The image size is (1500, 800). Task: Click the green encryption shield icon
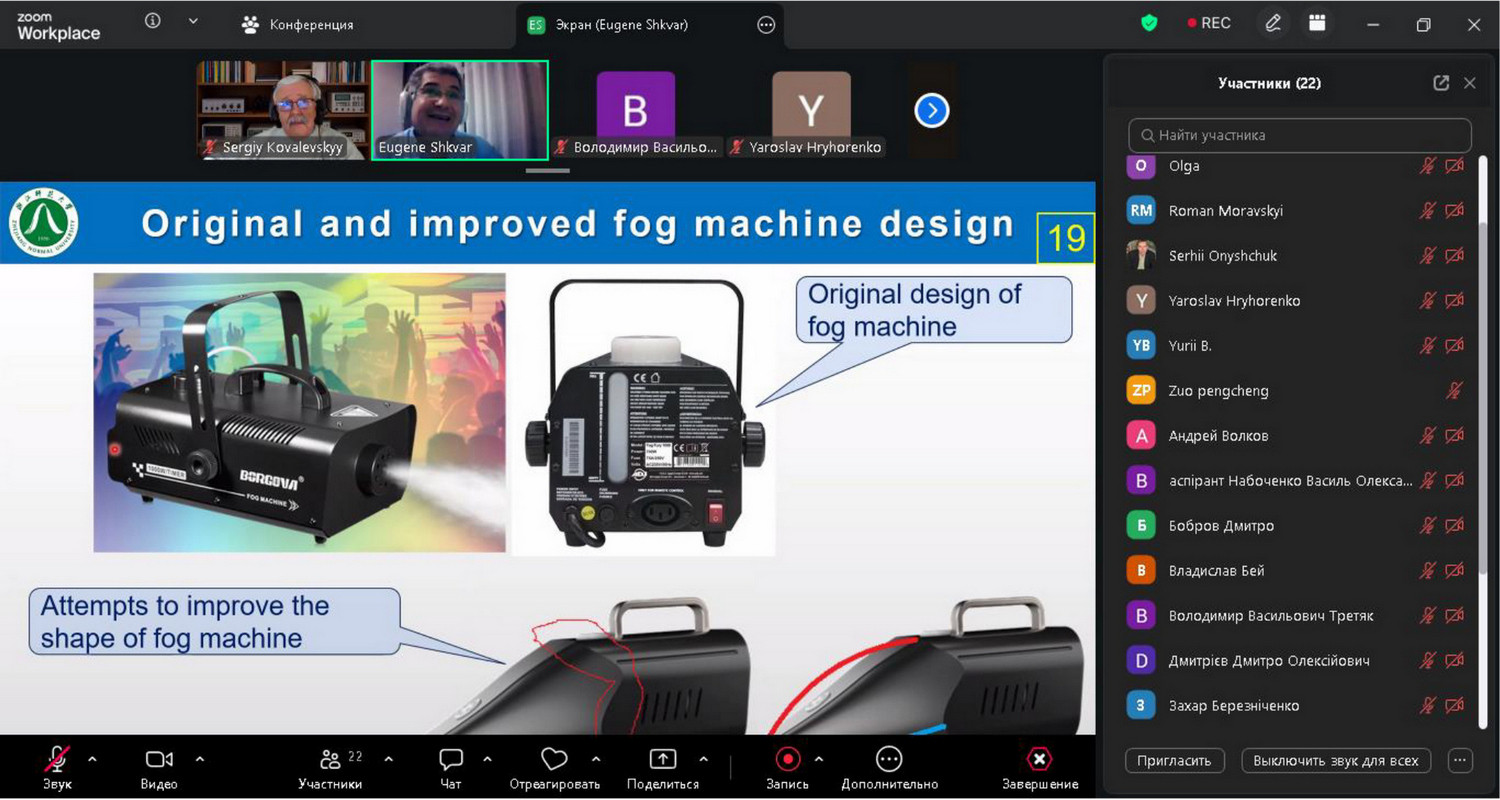1149,23
